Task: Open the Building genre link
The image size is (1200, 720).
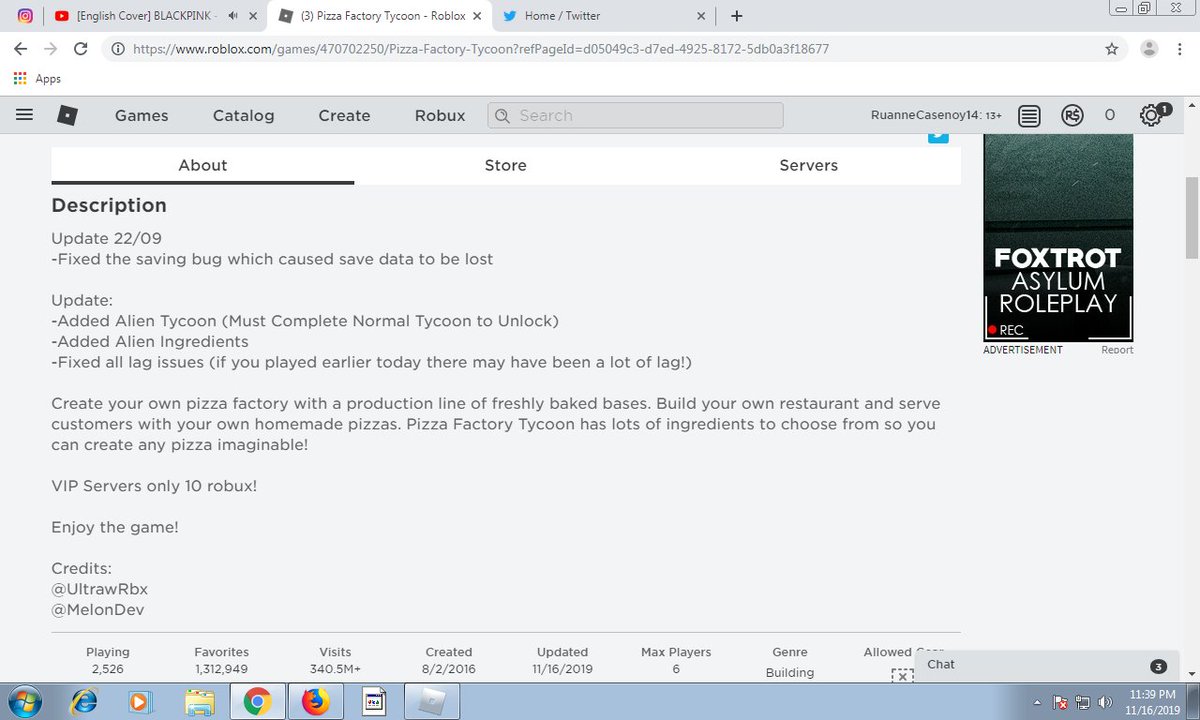Action: point(790,673)
